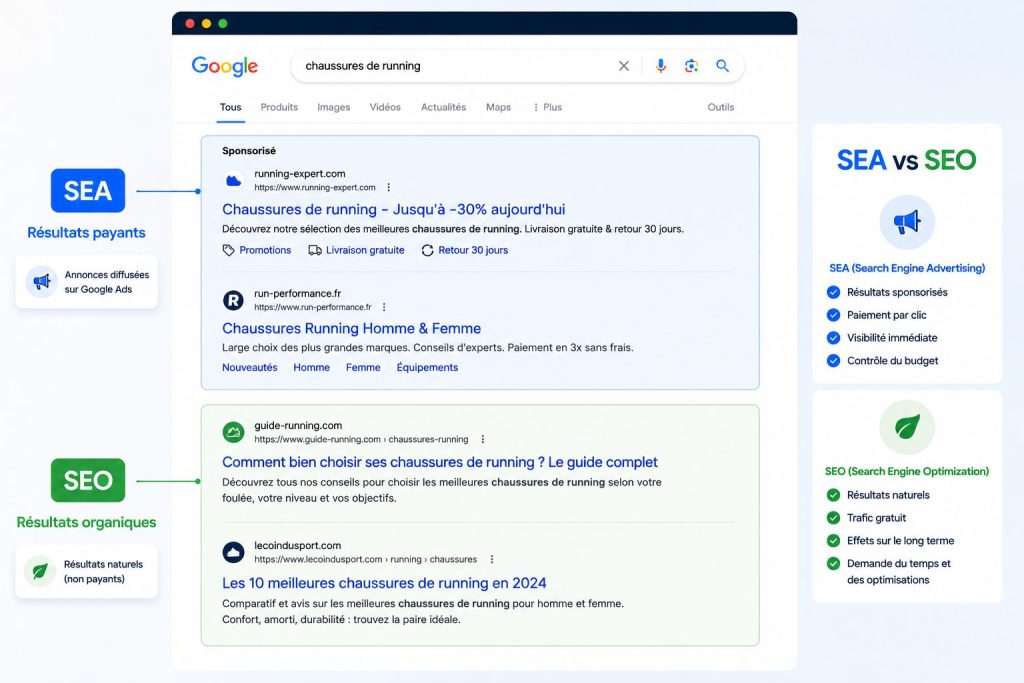
Task: Click blue checkmark next to Visibilité immédiate
Action: (x=833, y=338)
